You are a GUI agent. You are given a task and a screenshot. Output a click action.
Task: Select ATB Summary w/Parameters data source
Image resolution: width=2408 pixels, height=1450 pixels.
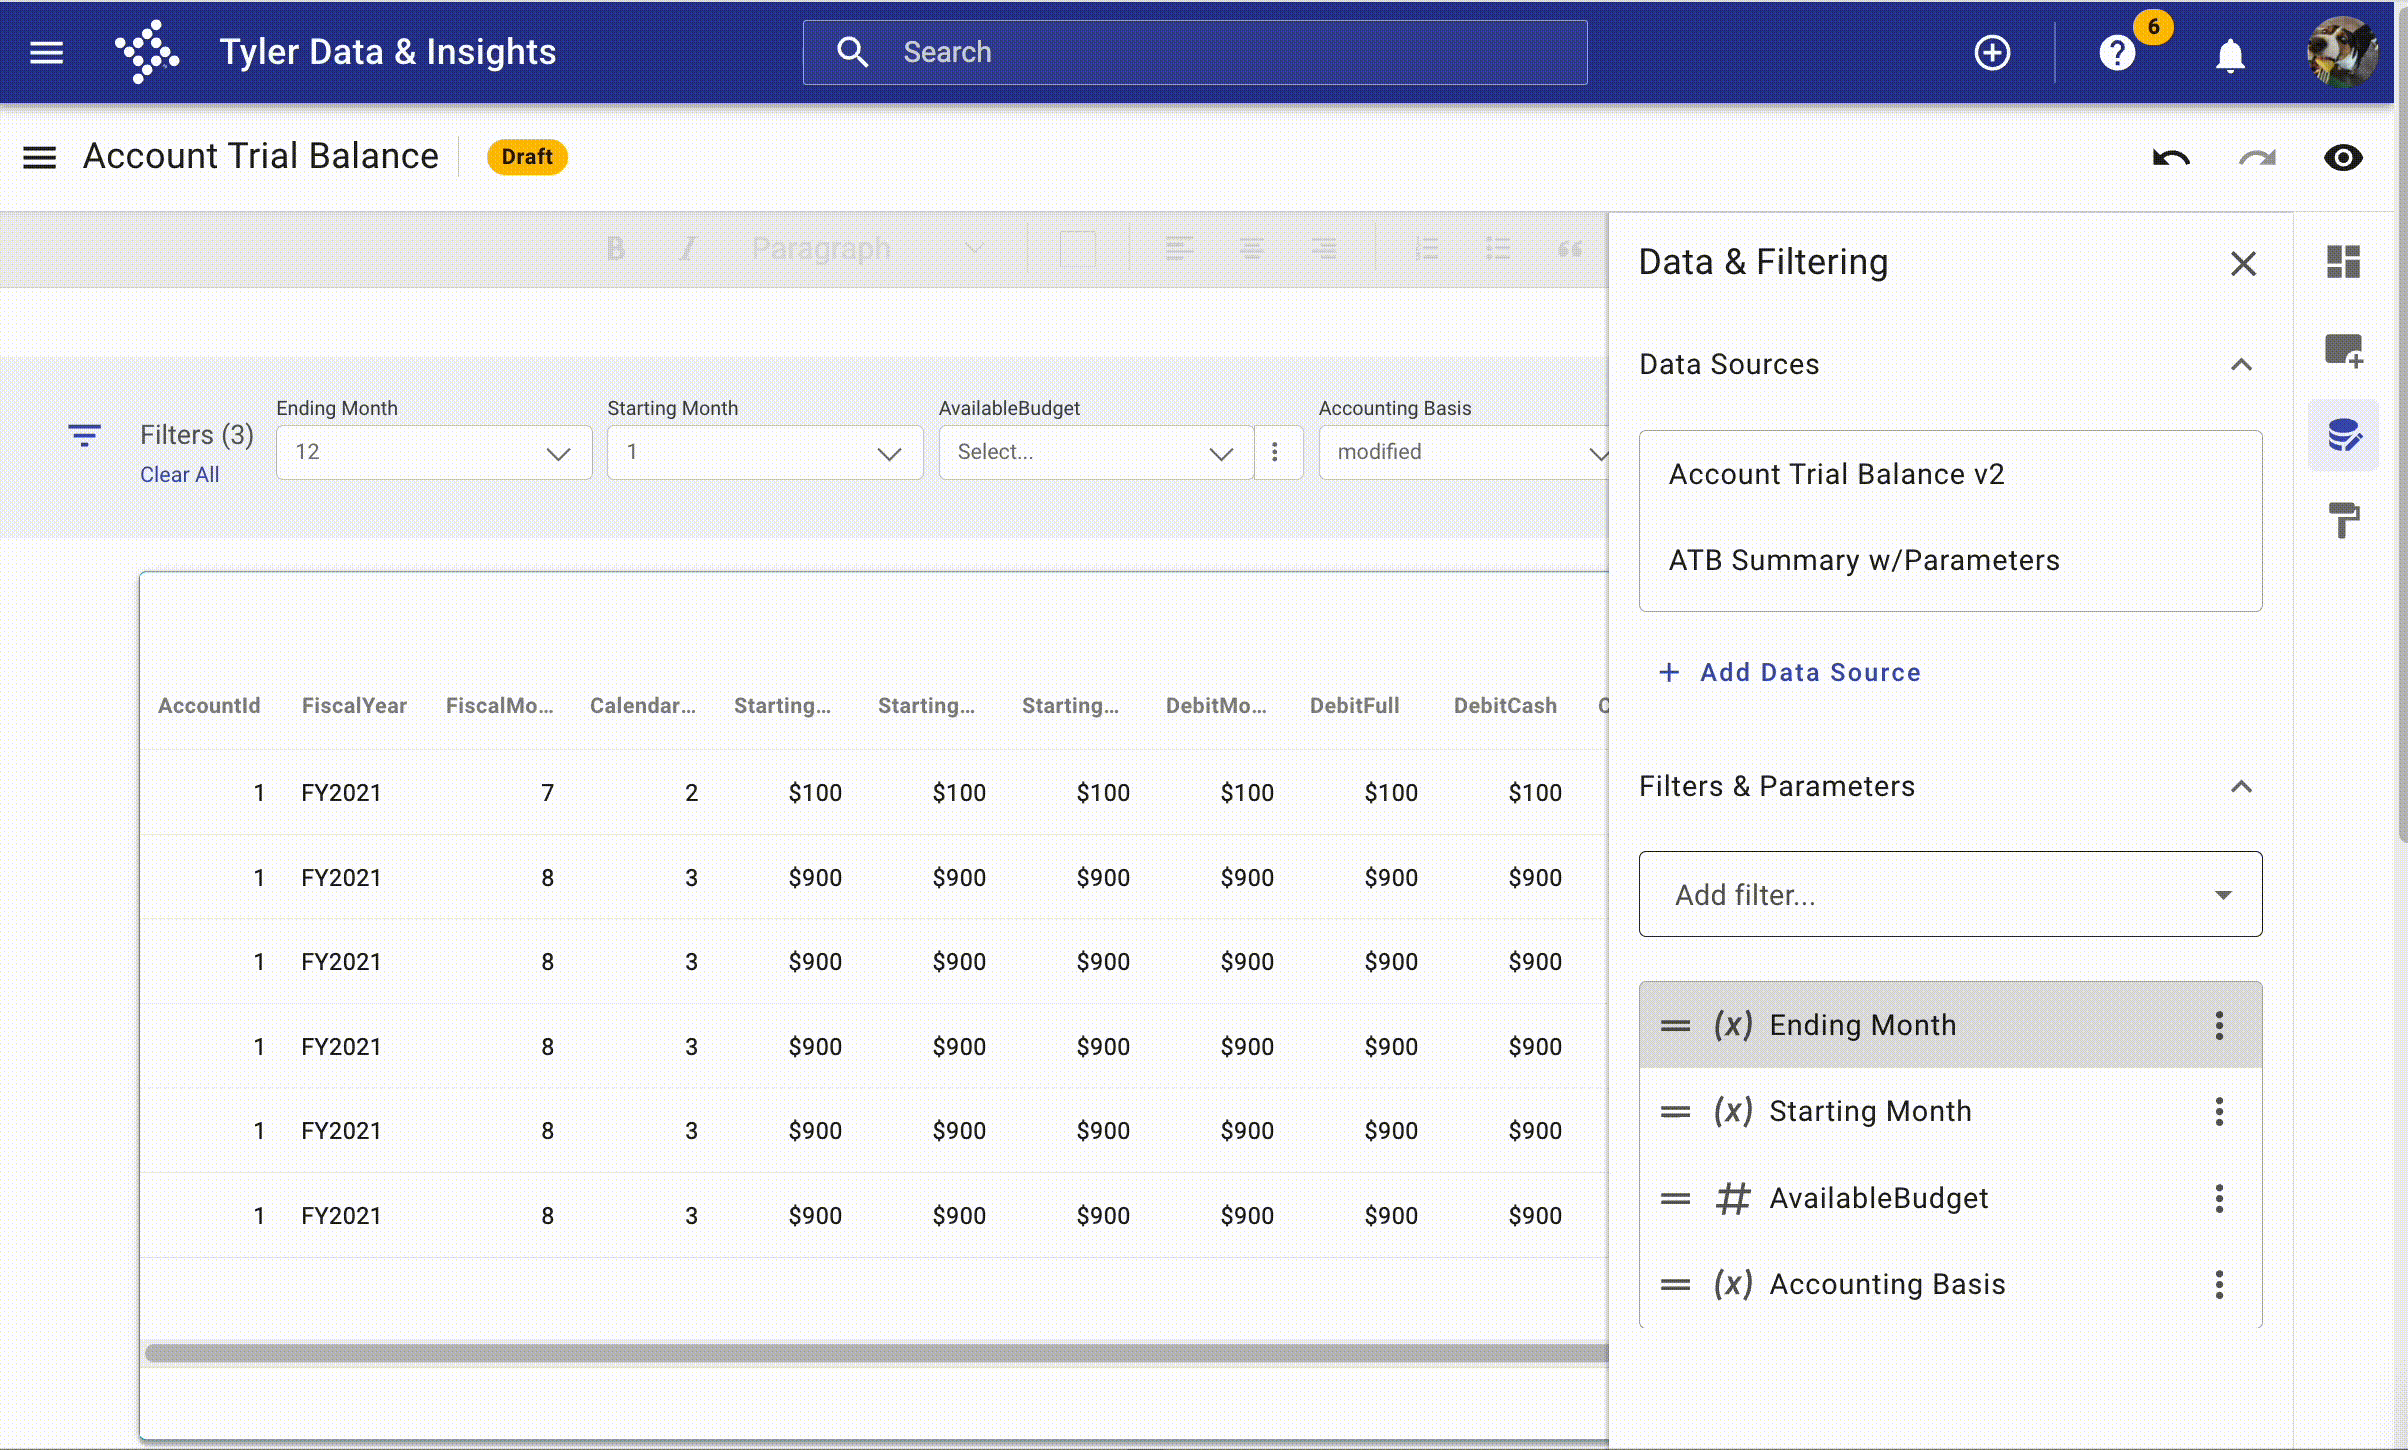tap(1950, 560)
